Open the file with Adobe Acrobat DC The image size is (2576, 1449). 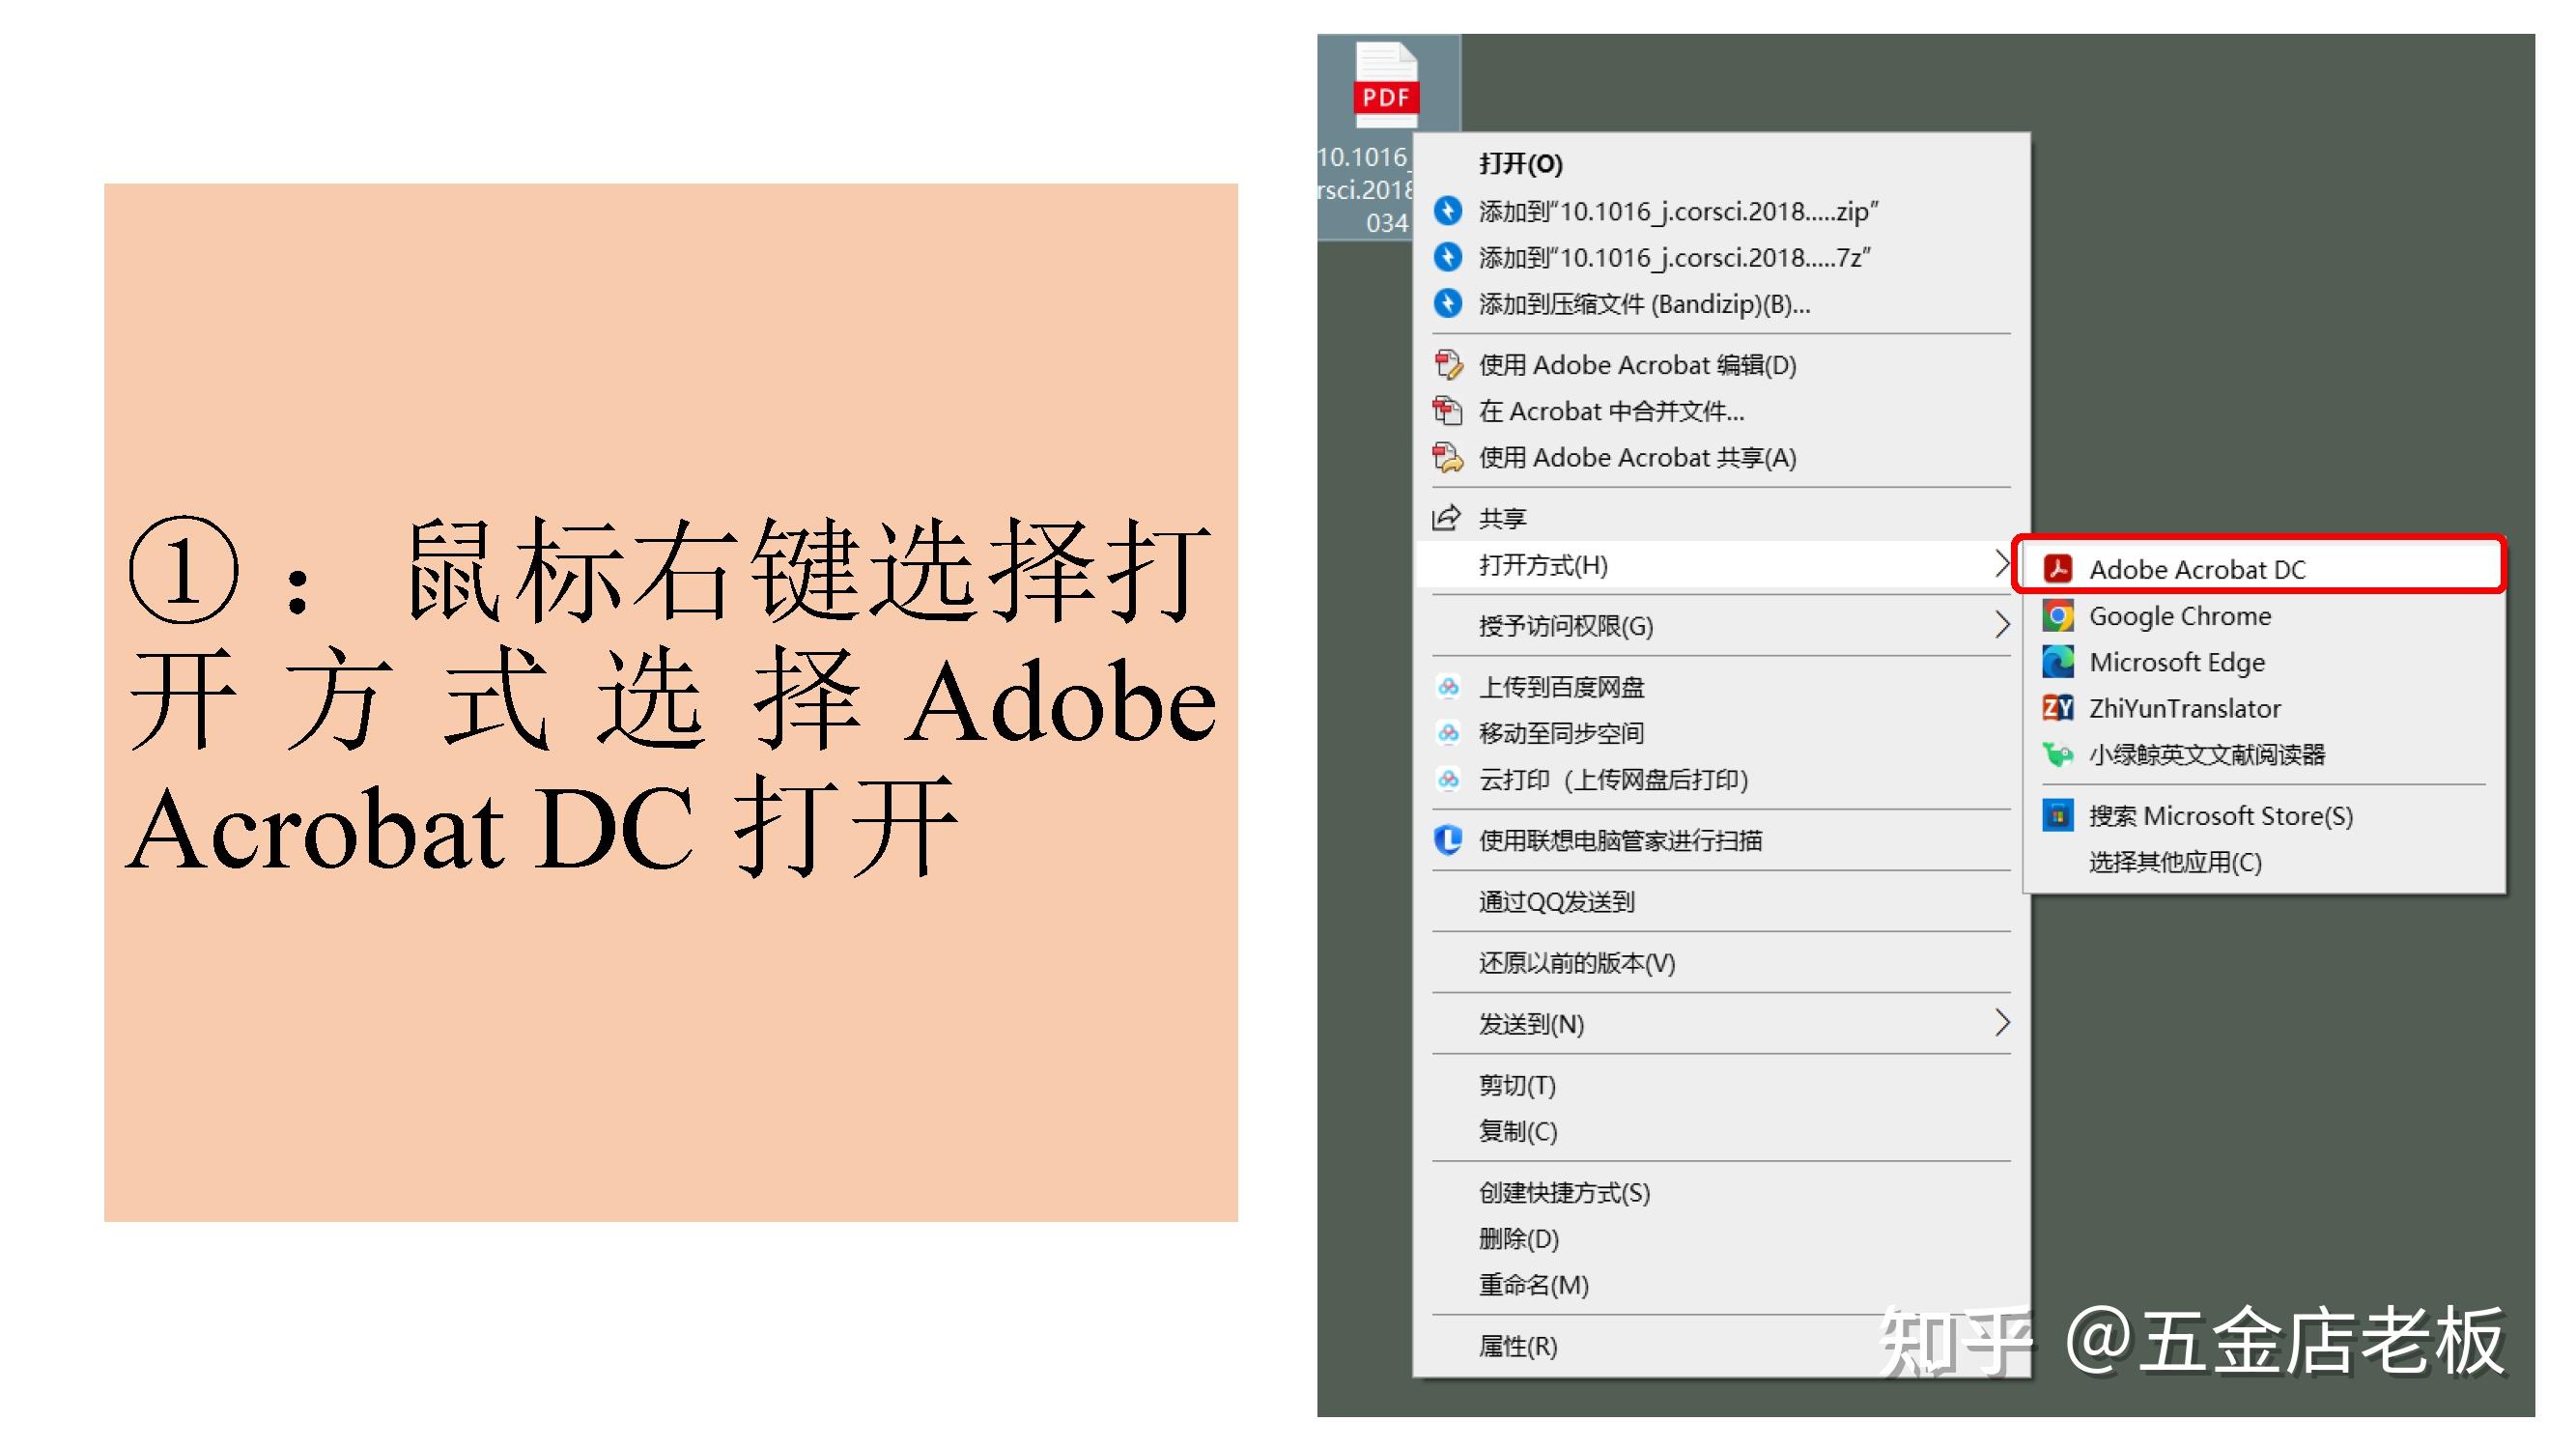(x=2197, y=568)
